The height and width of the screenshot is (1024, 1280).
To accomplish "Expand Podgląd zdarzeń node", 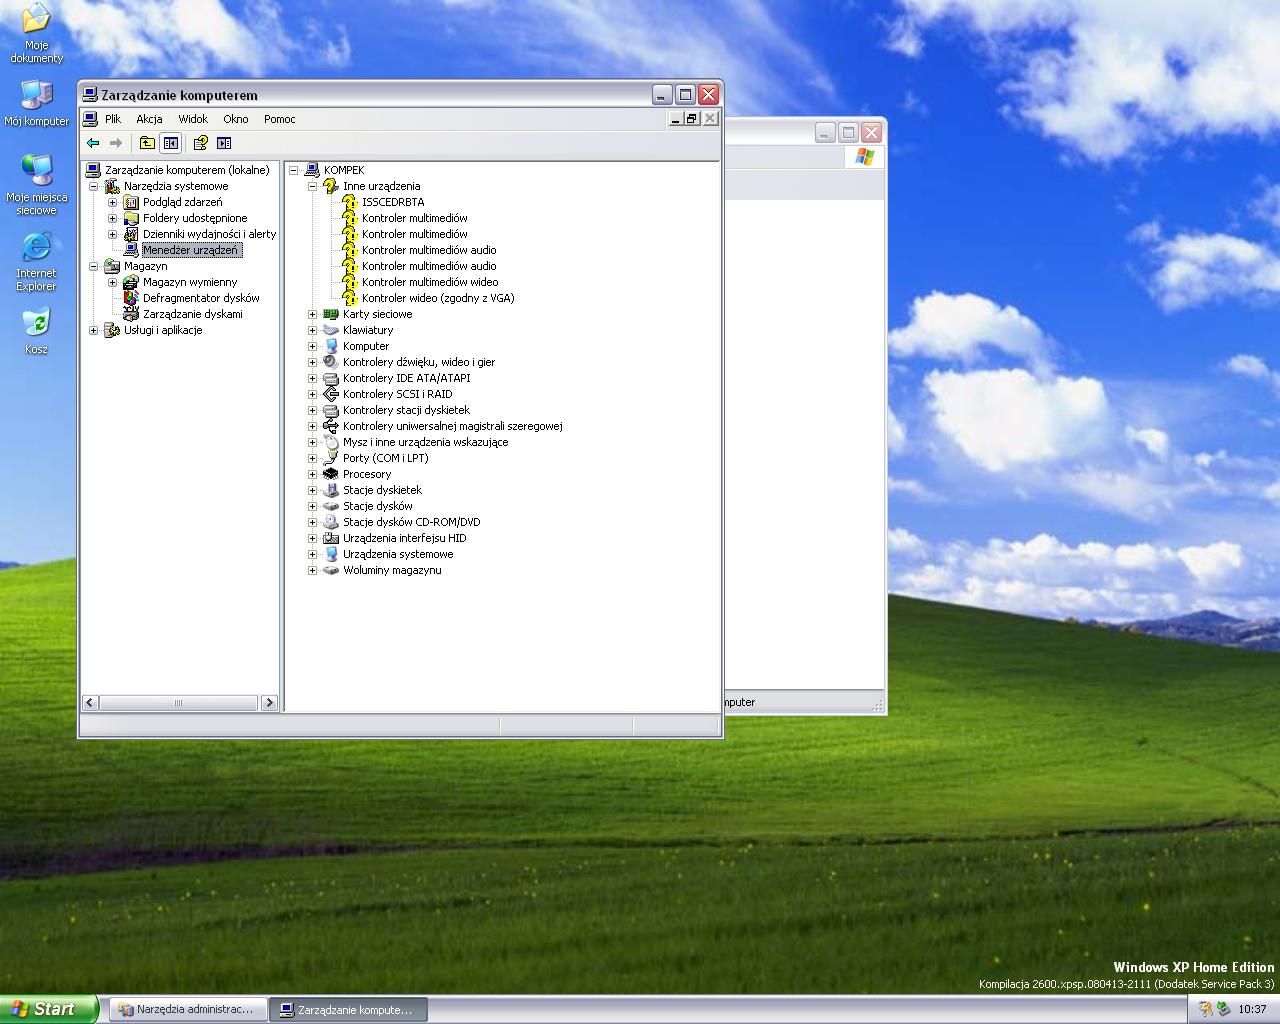I will (113, 202).
